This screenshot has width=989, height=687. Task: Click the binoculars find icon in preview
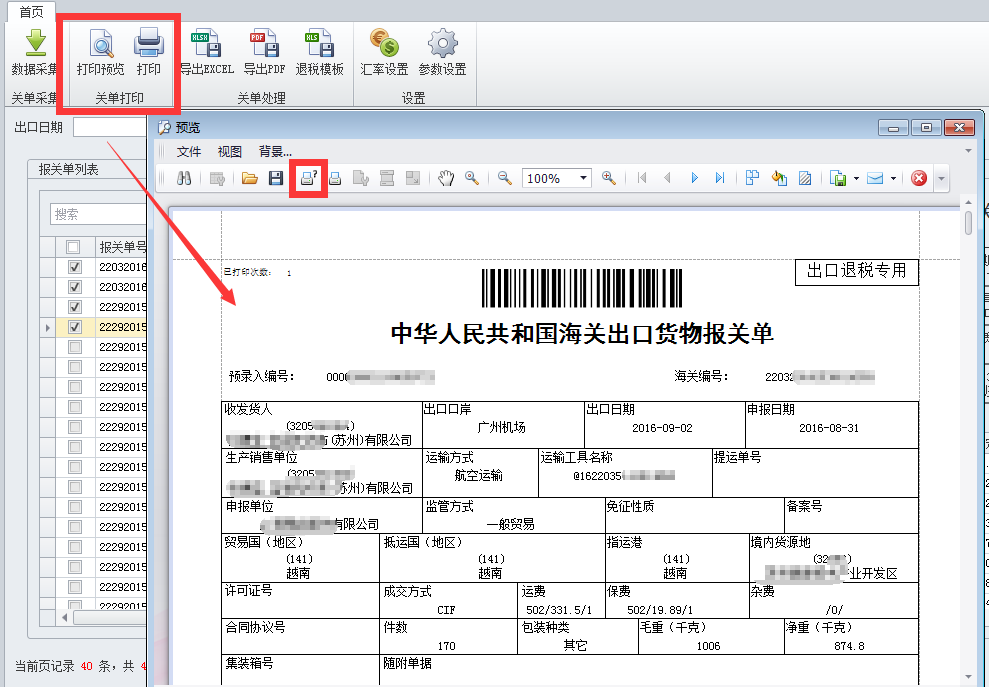pyautogui.click(x=185, y=178)
